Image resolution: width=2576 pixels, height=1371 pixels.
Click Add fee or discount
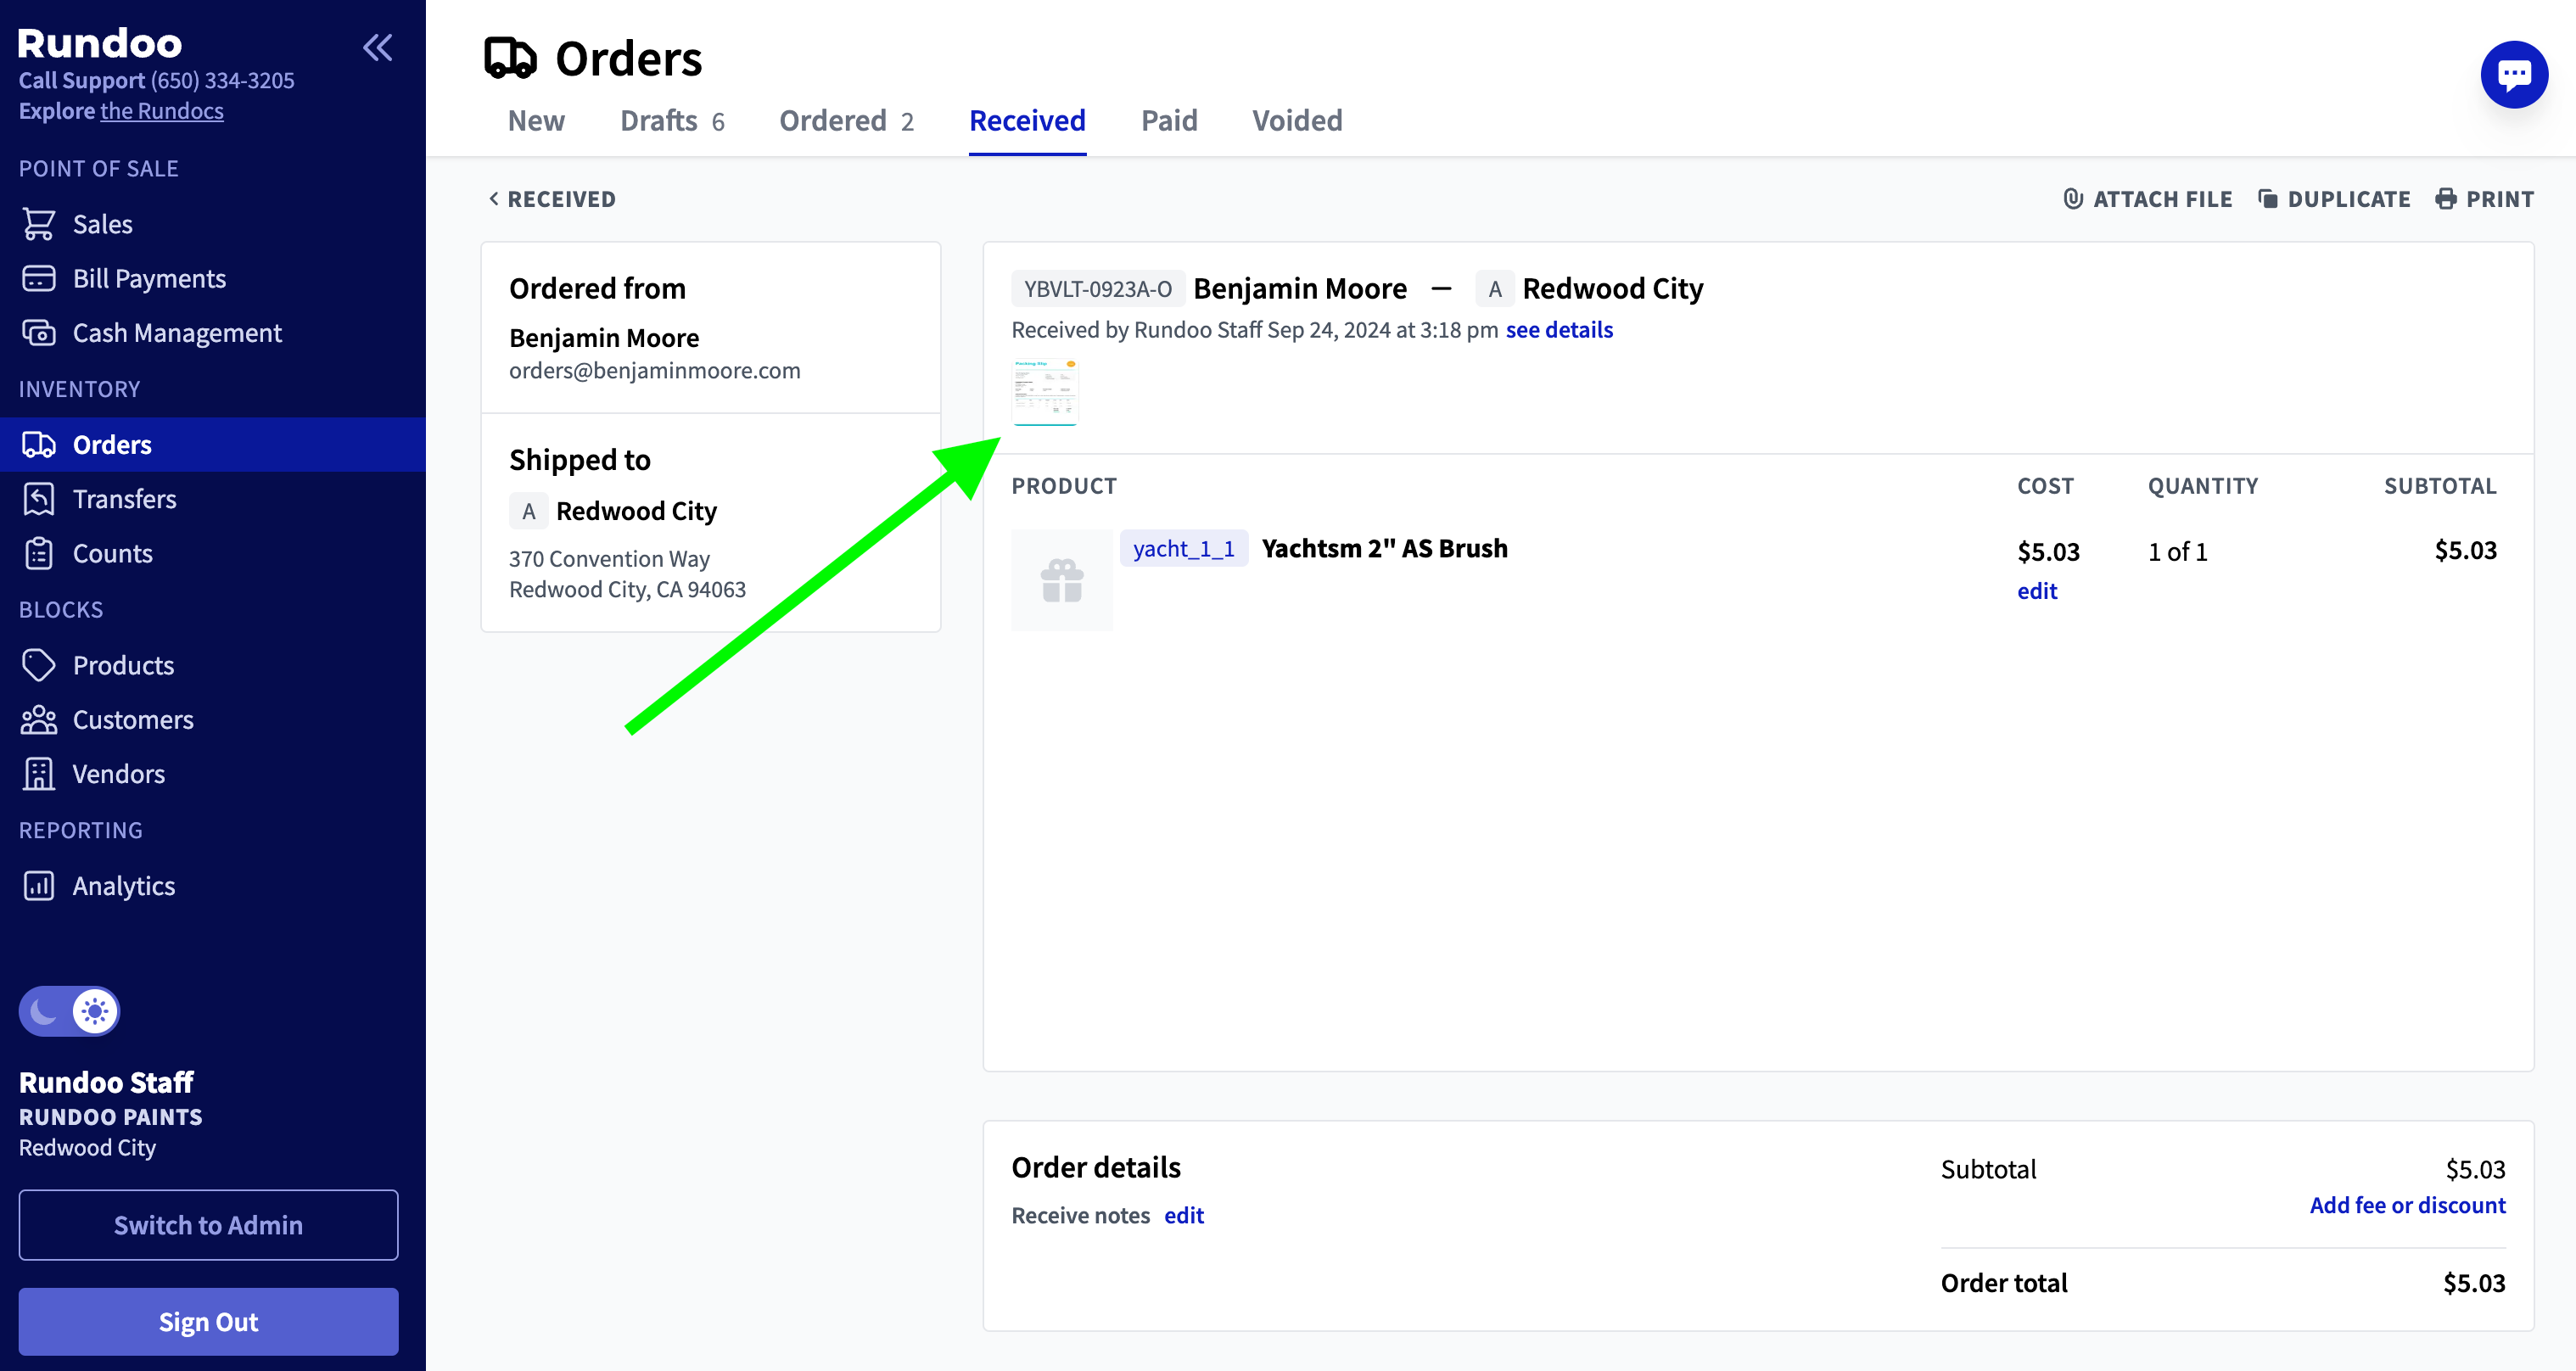2407,1205
